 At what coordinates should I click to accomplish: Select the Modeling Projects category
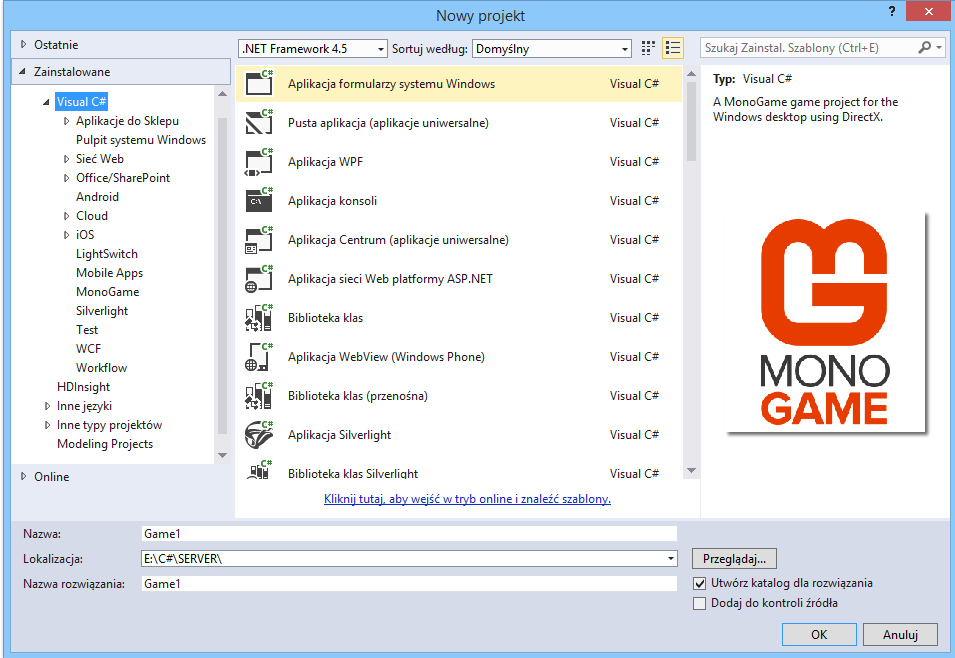pos(105,444)
